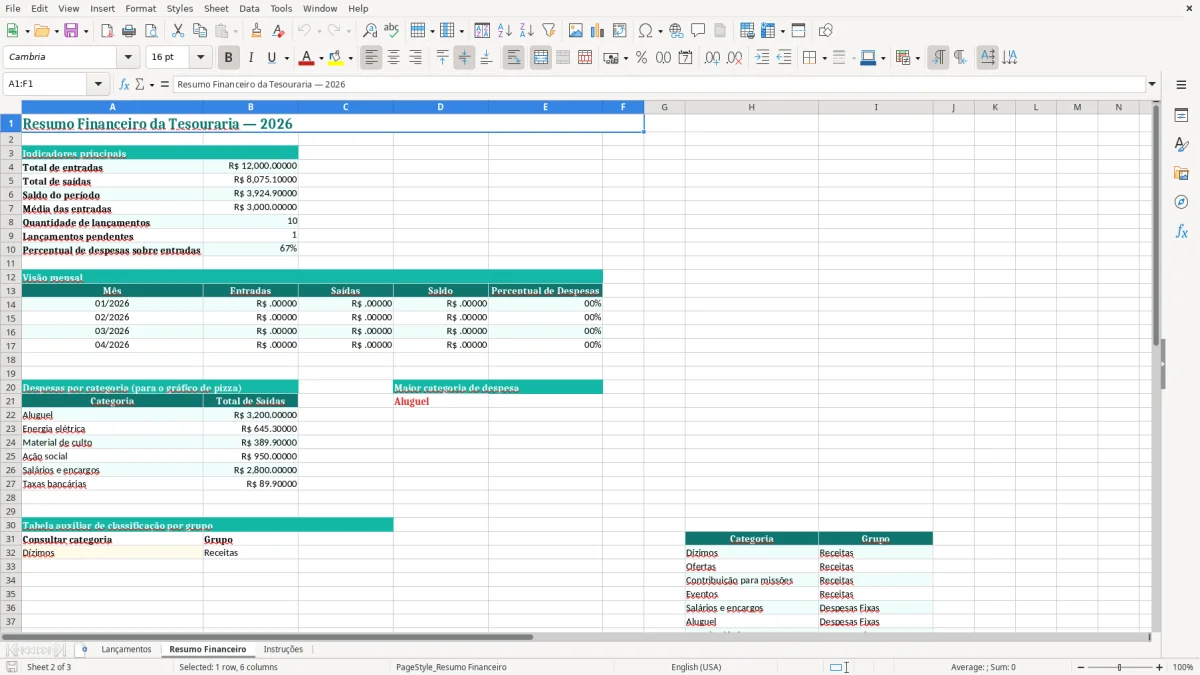Toggle Underline formatting button
Screen dimensions: 1200x675
(x=271, y=58)
